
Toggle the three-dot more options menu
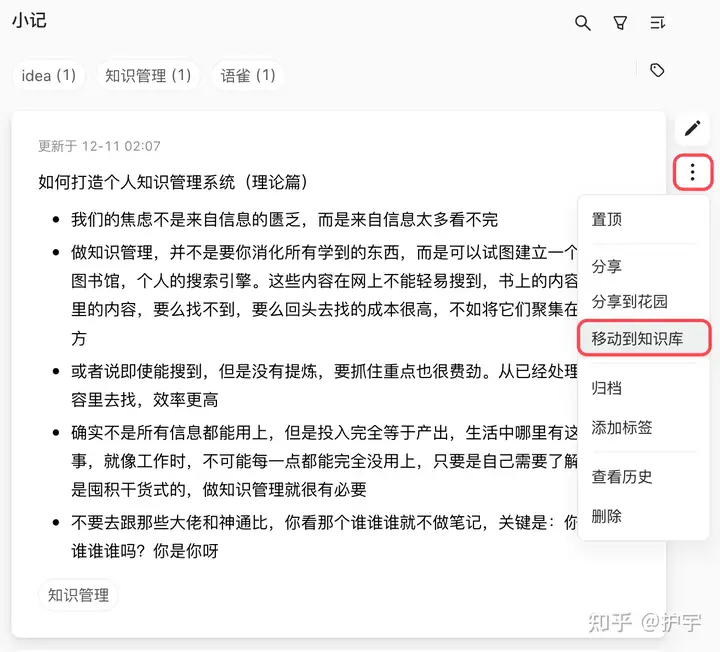click(x=692, y=172)
